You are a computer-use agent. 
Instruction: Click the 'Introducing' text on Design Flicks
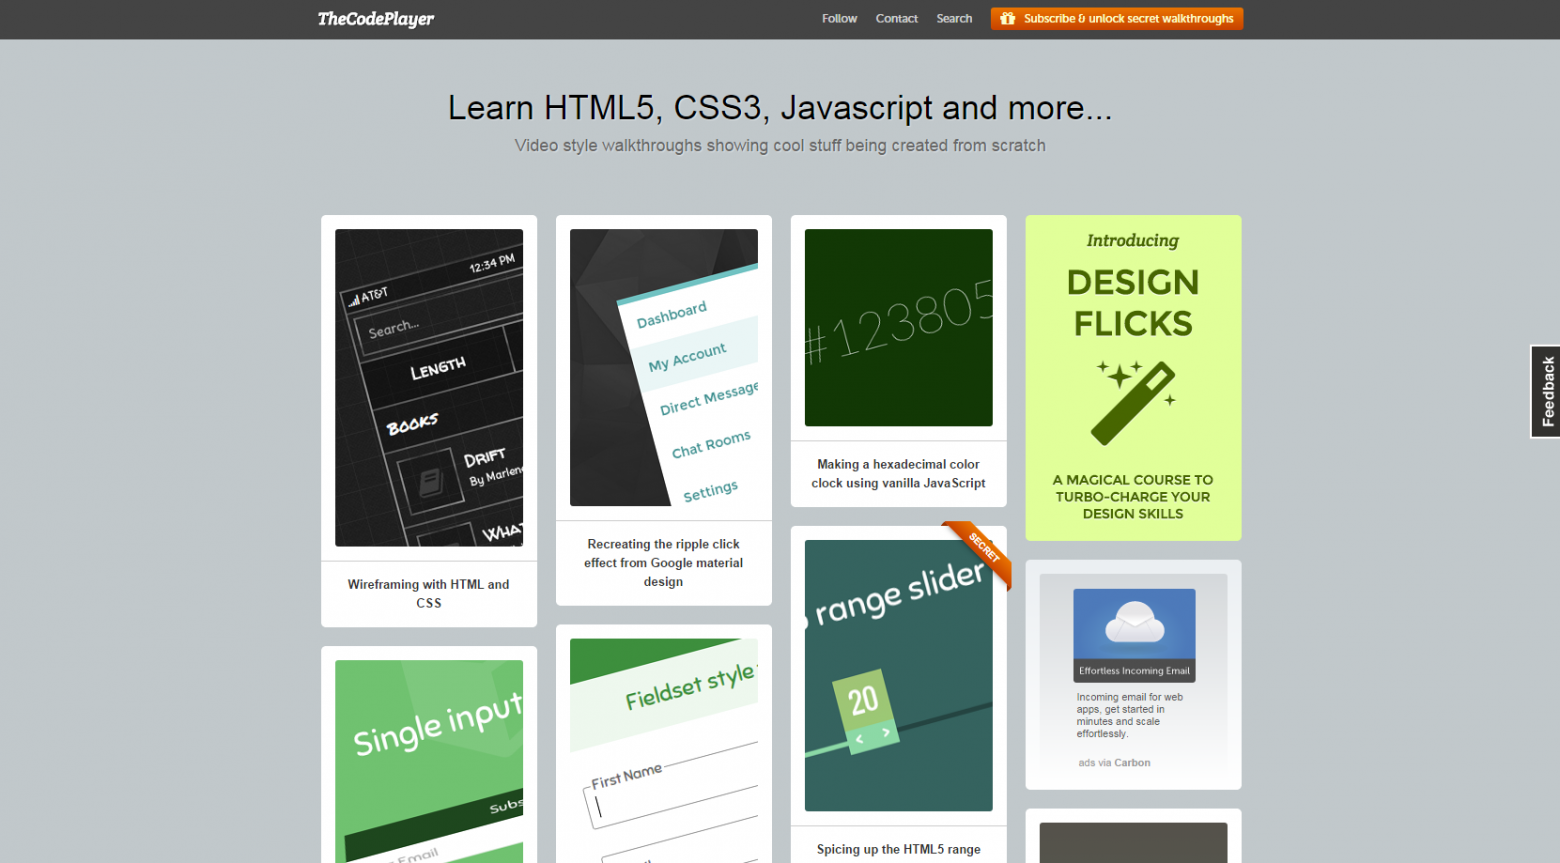(1133, 240)
